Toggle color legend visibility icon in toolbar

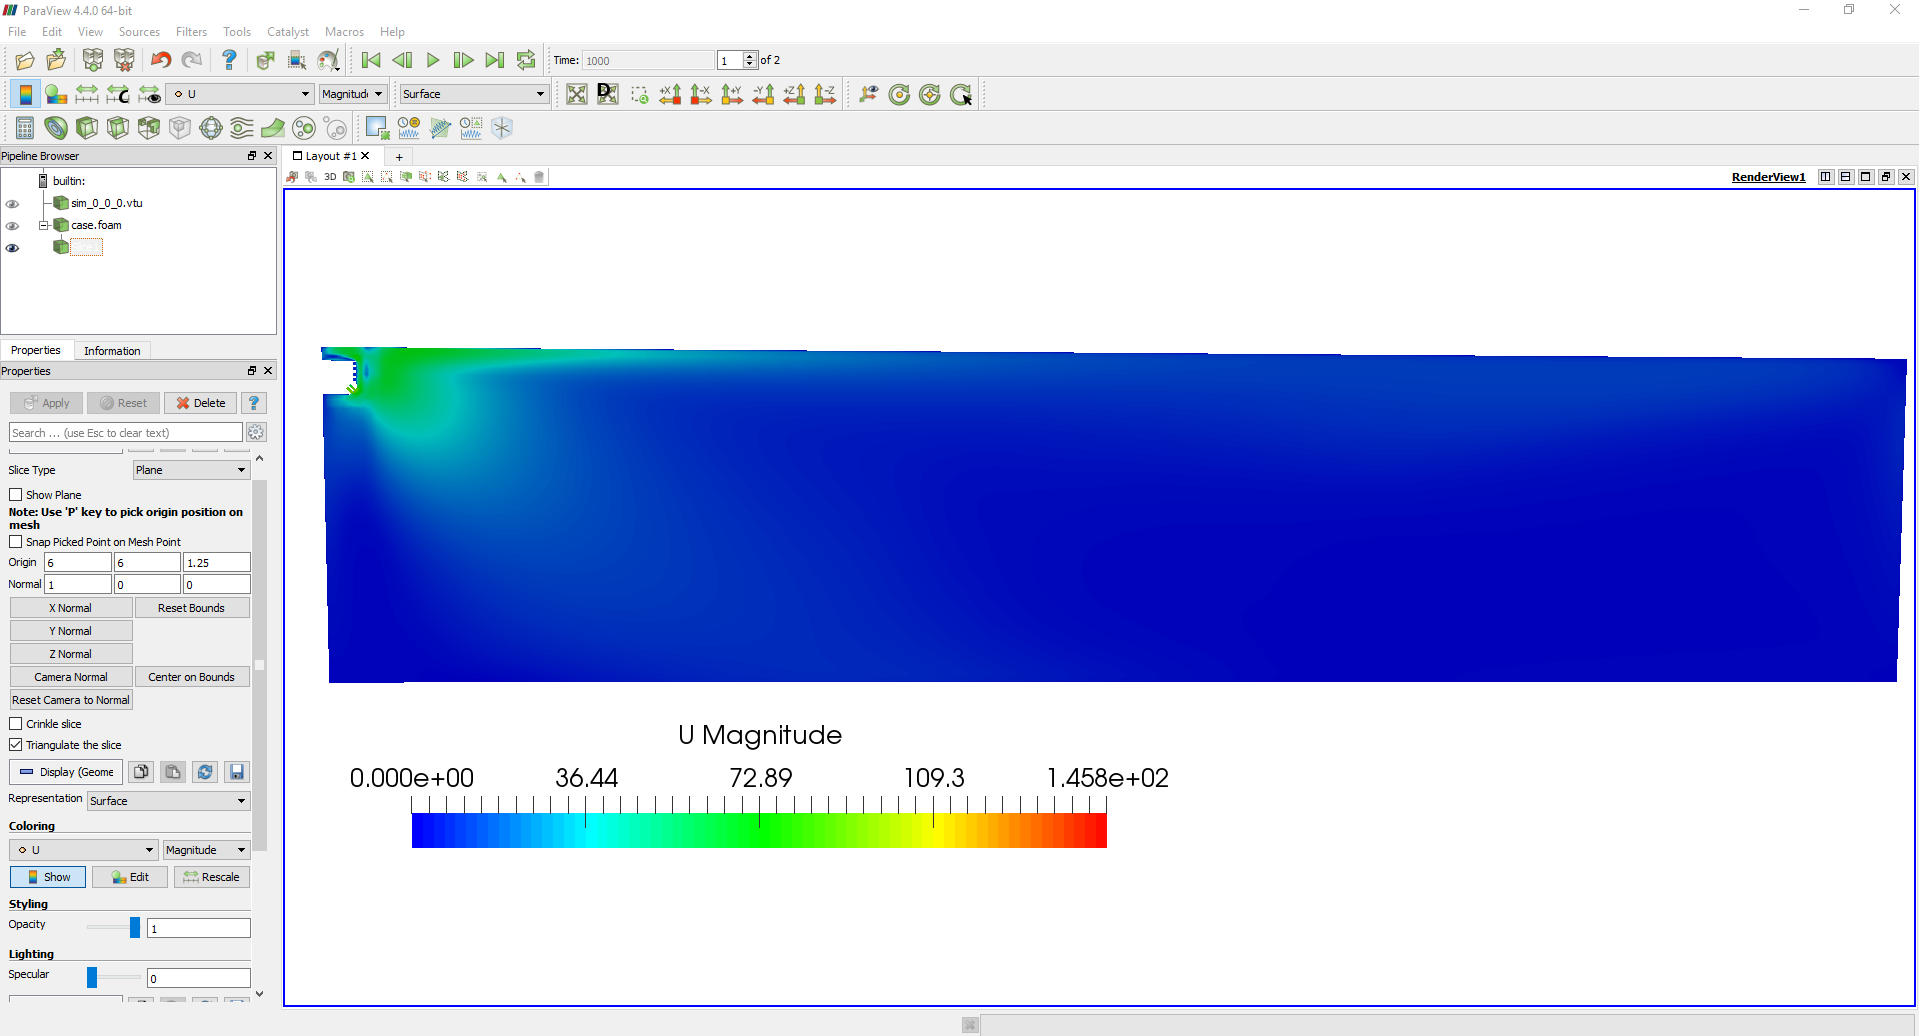pyautogui.click(x=25, y=94)
